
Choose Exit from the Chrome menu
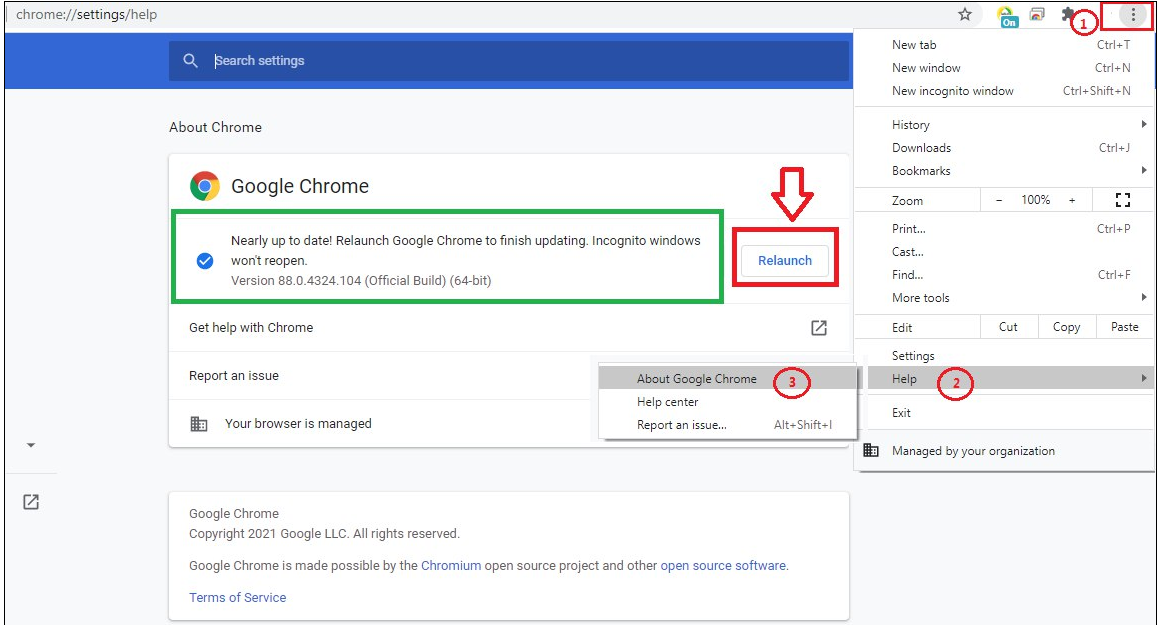point(1005,413)
